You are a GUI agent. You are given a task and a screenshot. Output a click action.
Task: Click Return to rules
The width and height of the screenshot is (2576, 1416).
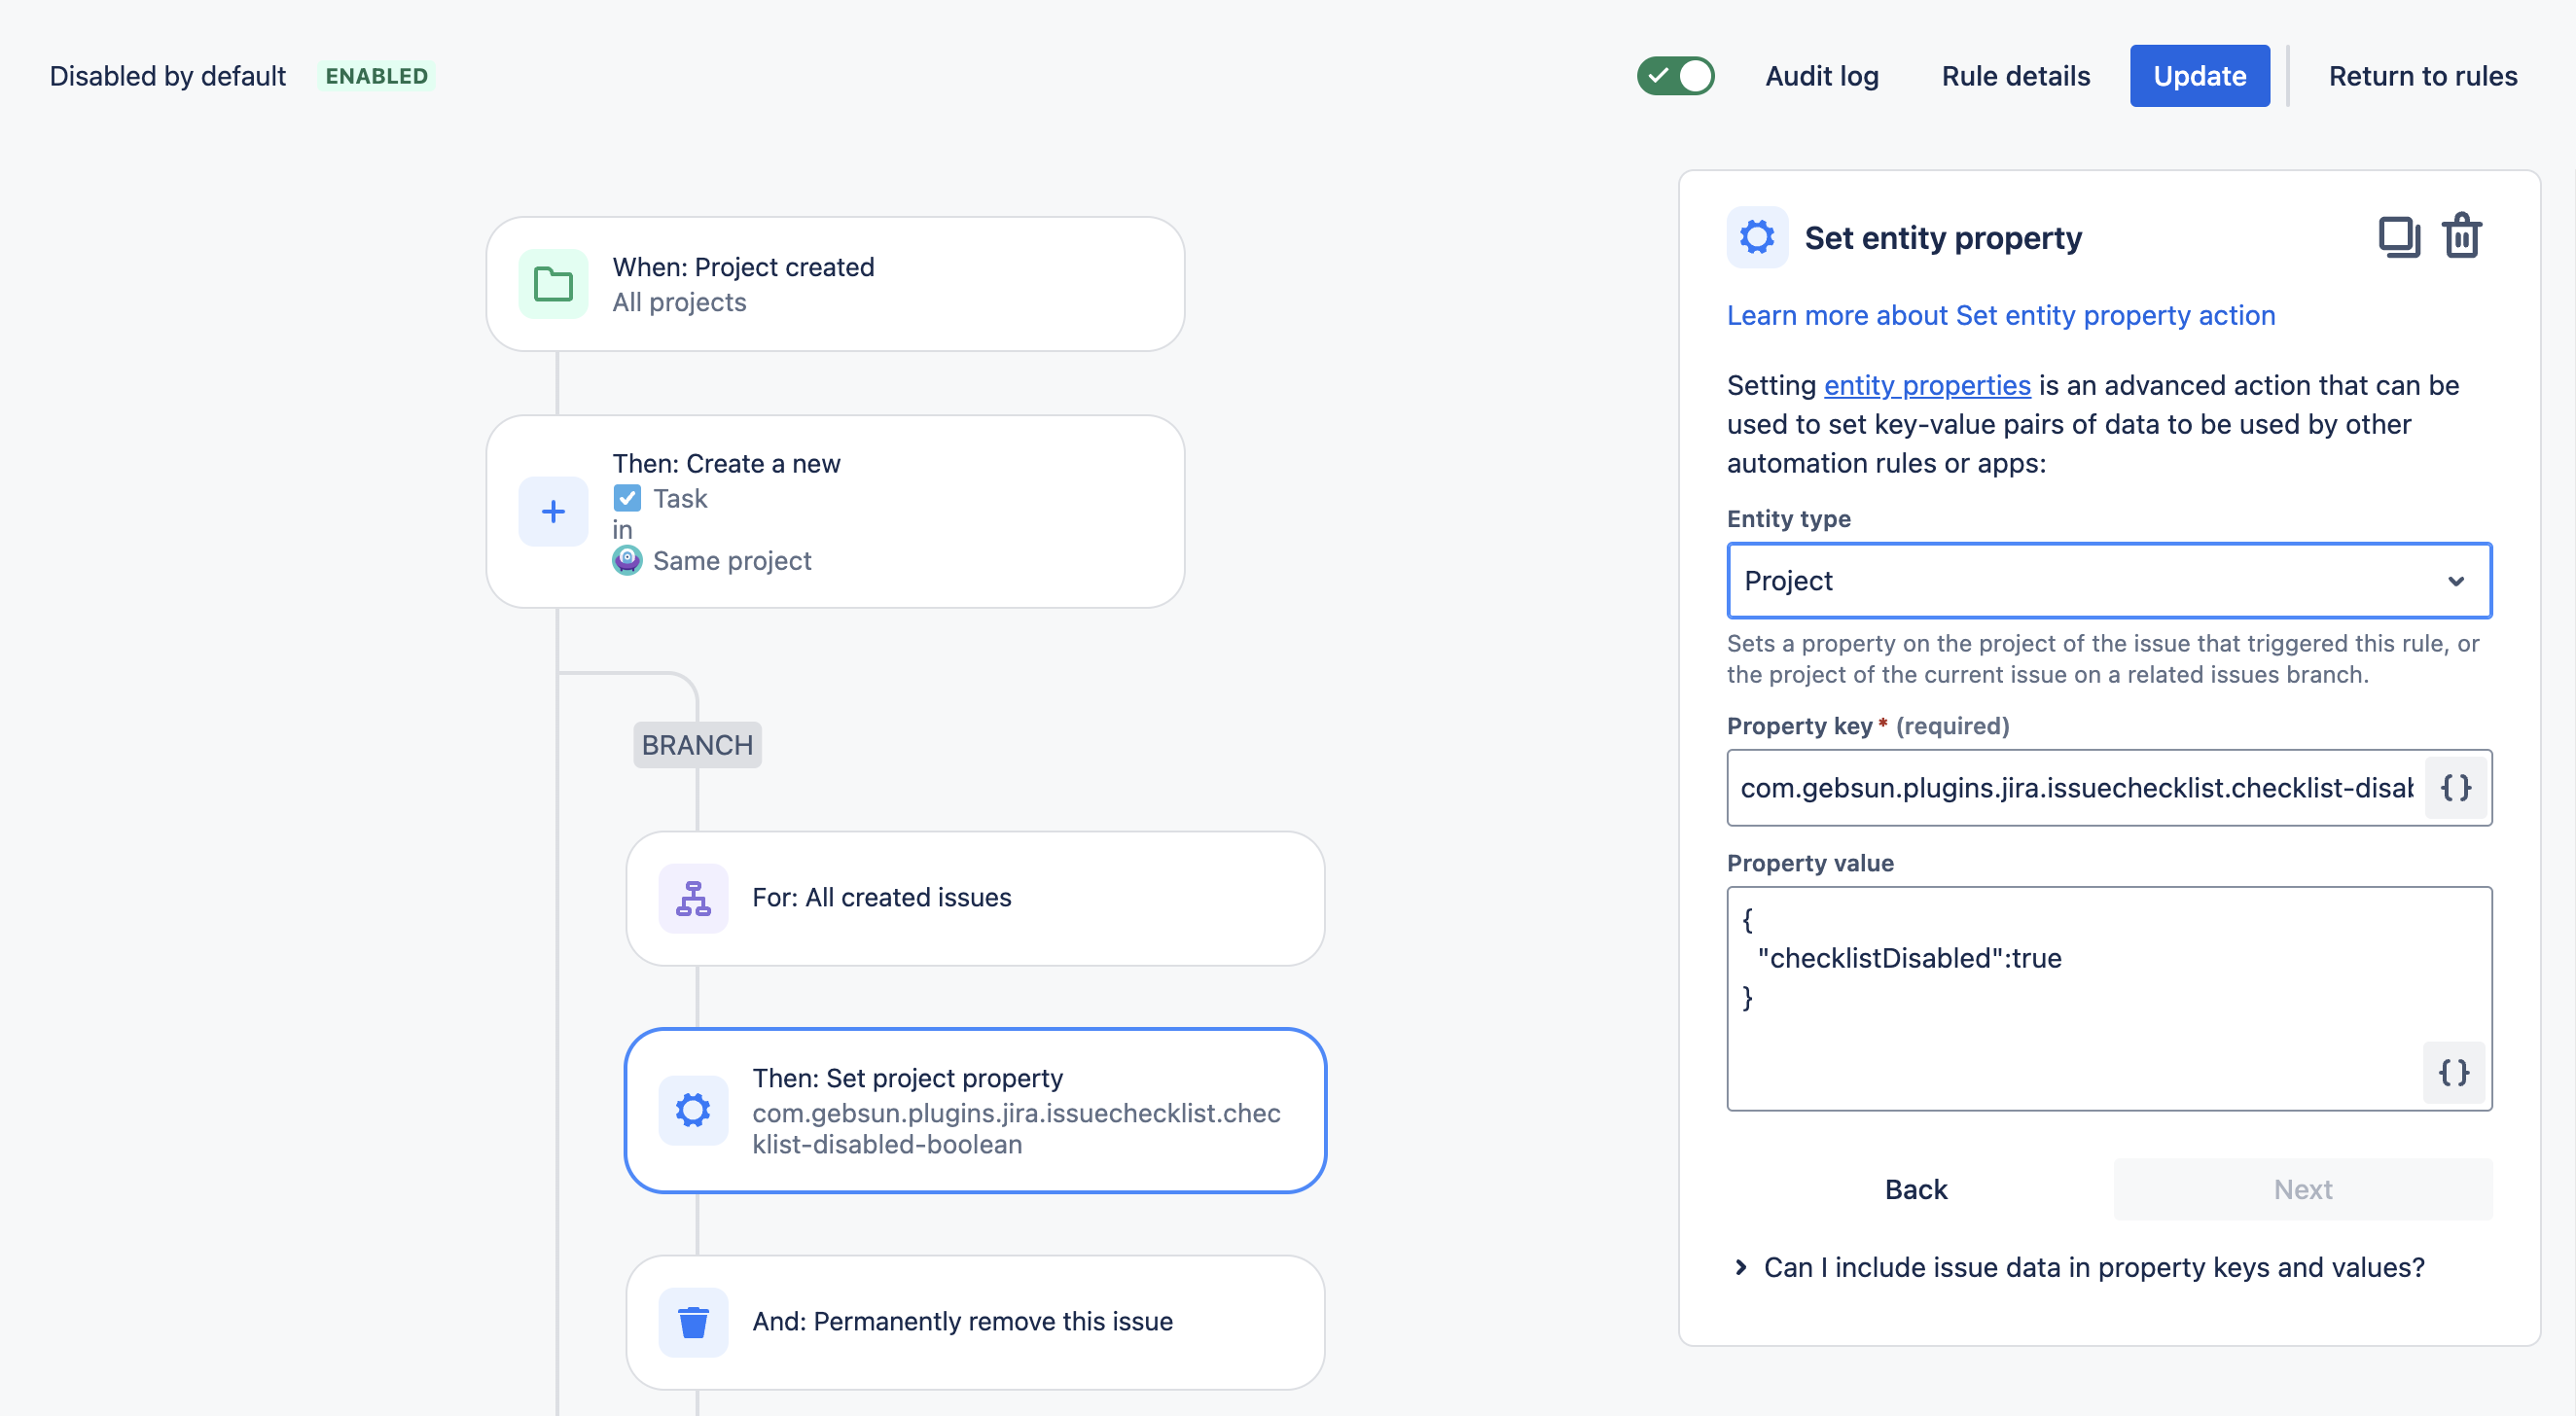click(2422, 76)
